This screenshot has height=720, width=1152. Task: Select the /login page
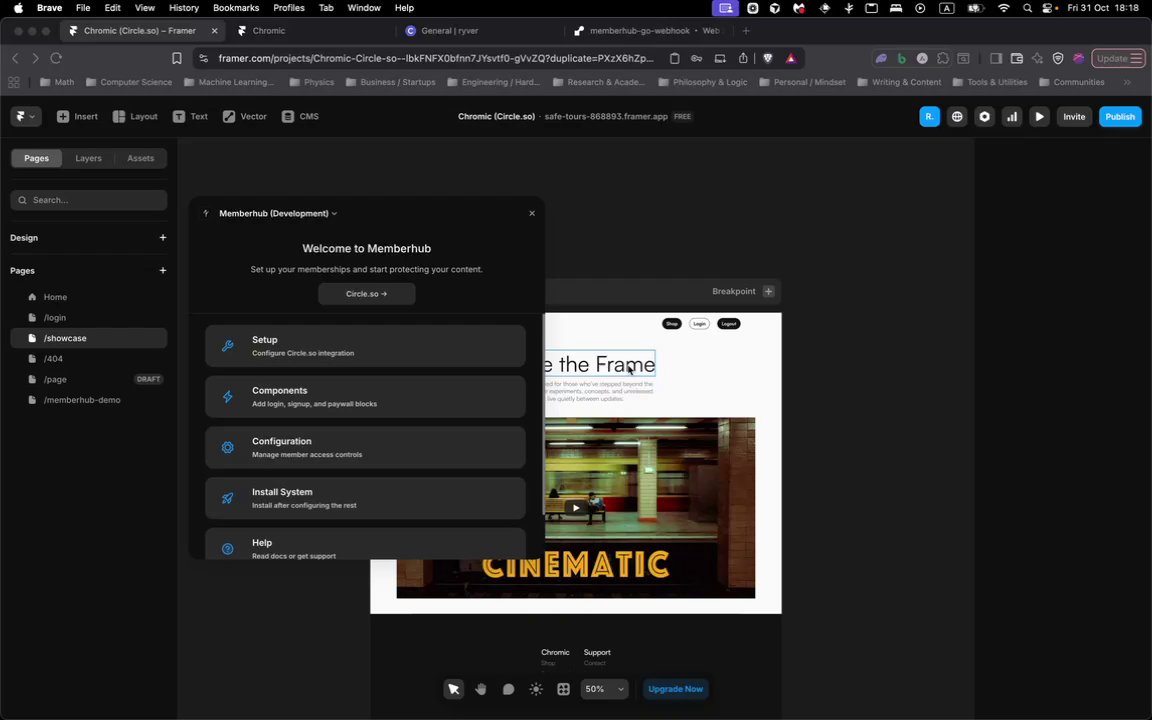pos(89,317)
